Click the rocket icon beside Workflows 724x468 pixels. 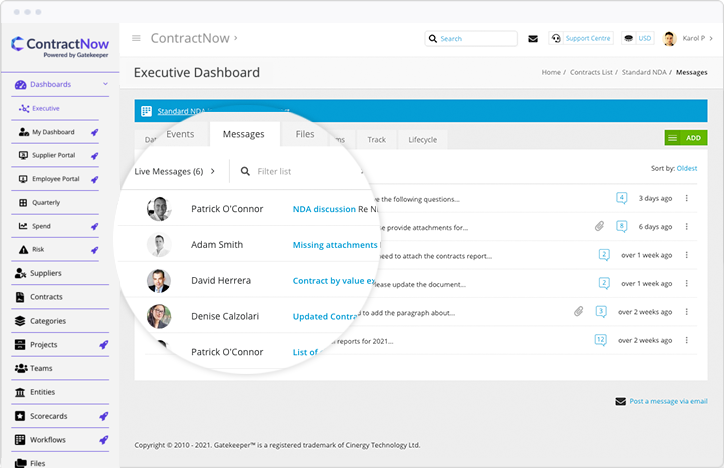tap(103, 440)
